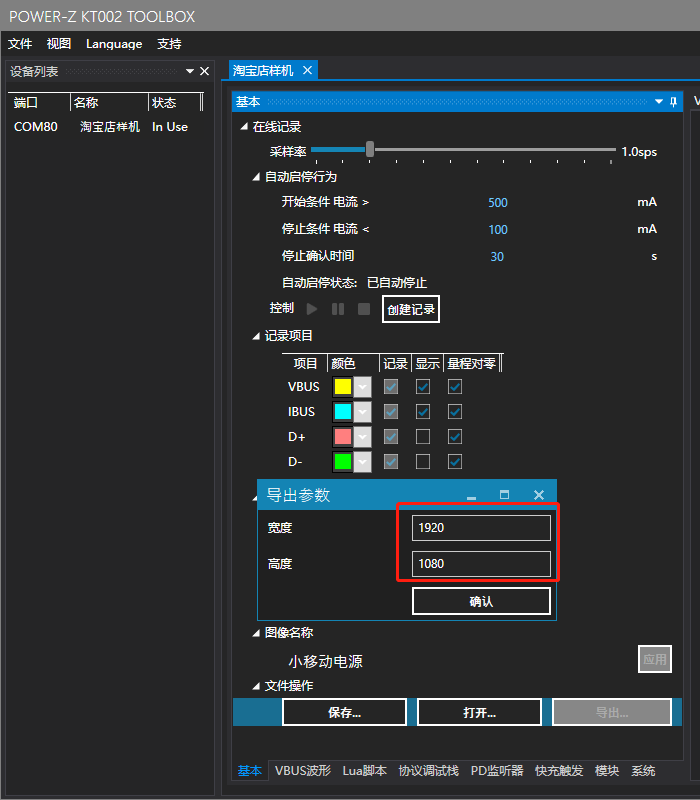The image size is (700, 800).
Task: Open the 基本 panel options arrow
Action: [659, 102]
